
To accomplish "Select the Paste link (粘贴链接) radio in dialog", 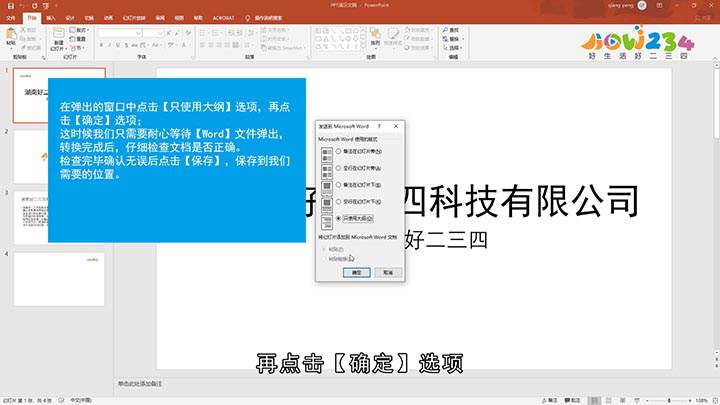I will click(324, 259).
